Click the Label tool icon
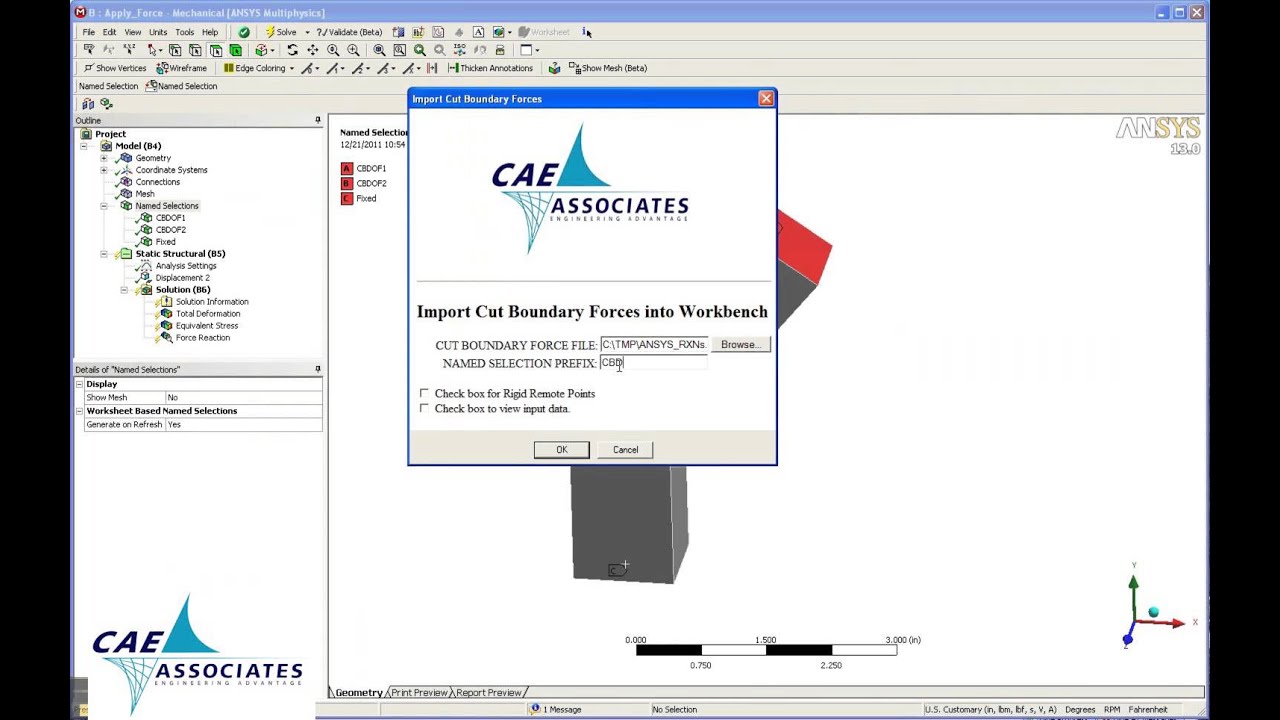 pos(89,50)
